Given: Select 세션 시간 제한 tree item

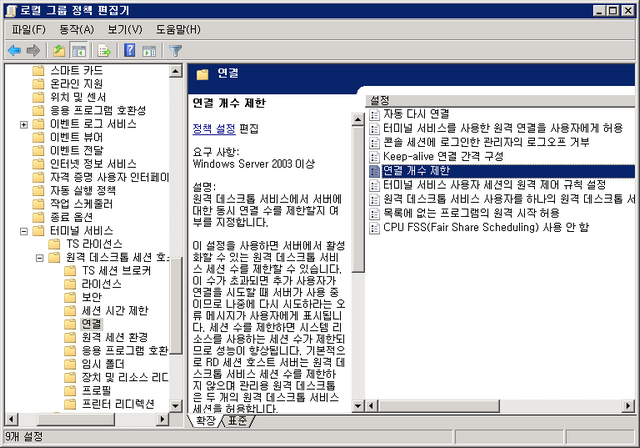Looking at the screenshot, I should pos(115,310).
